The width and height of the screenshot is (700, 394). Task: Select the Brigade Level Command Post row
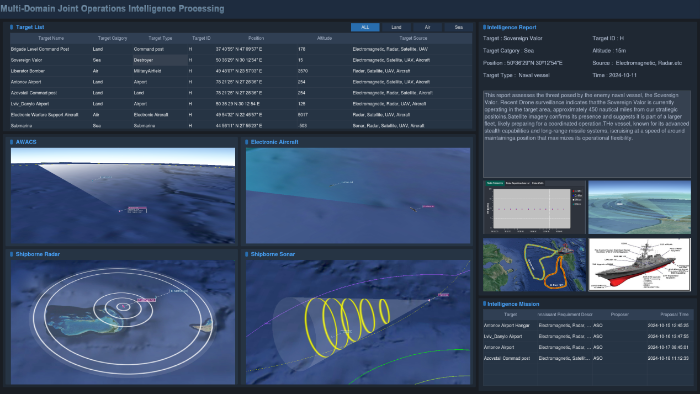[x=241, y=49]
